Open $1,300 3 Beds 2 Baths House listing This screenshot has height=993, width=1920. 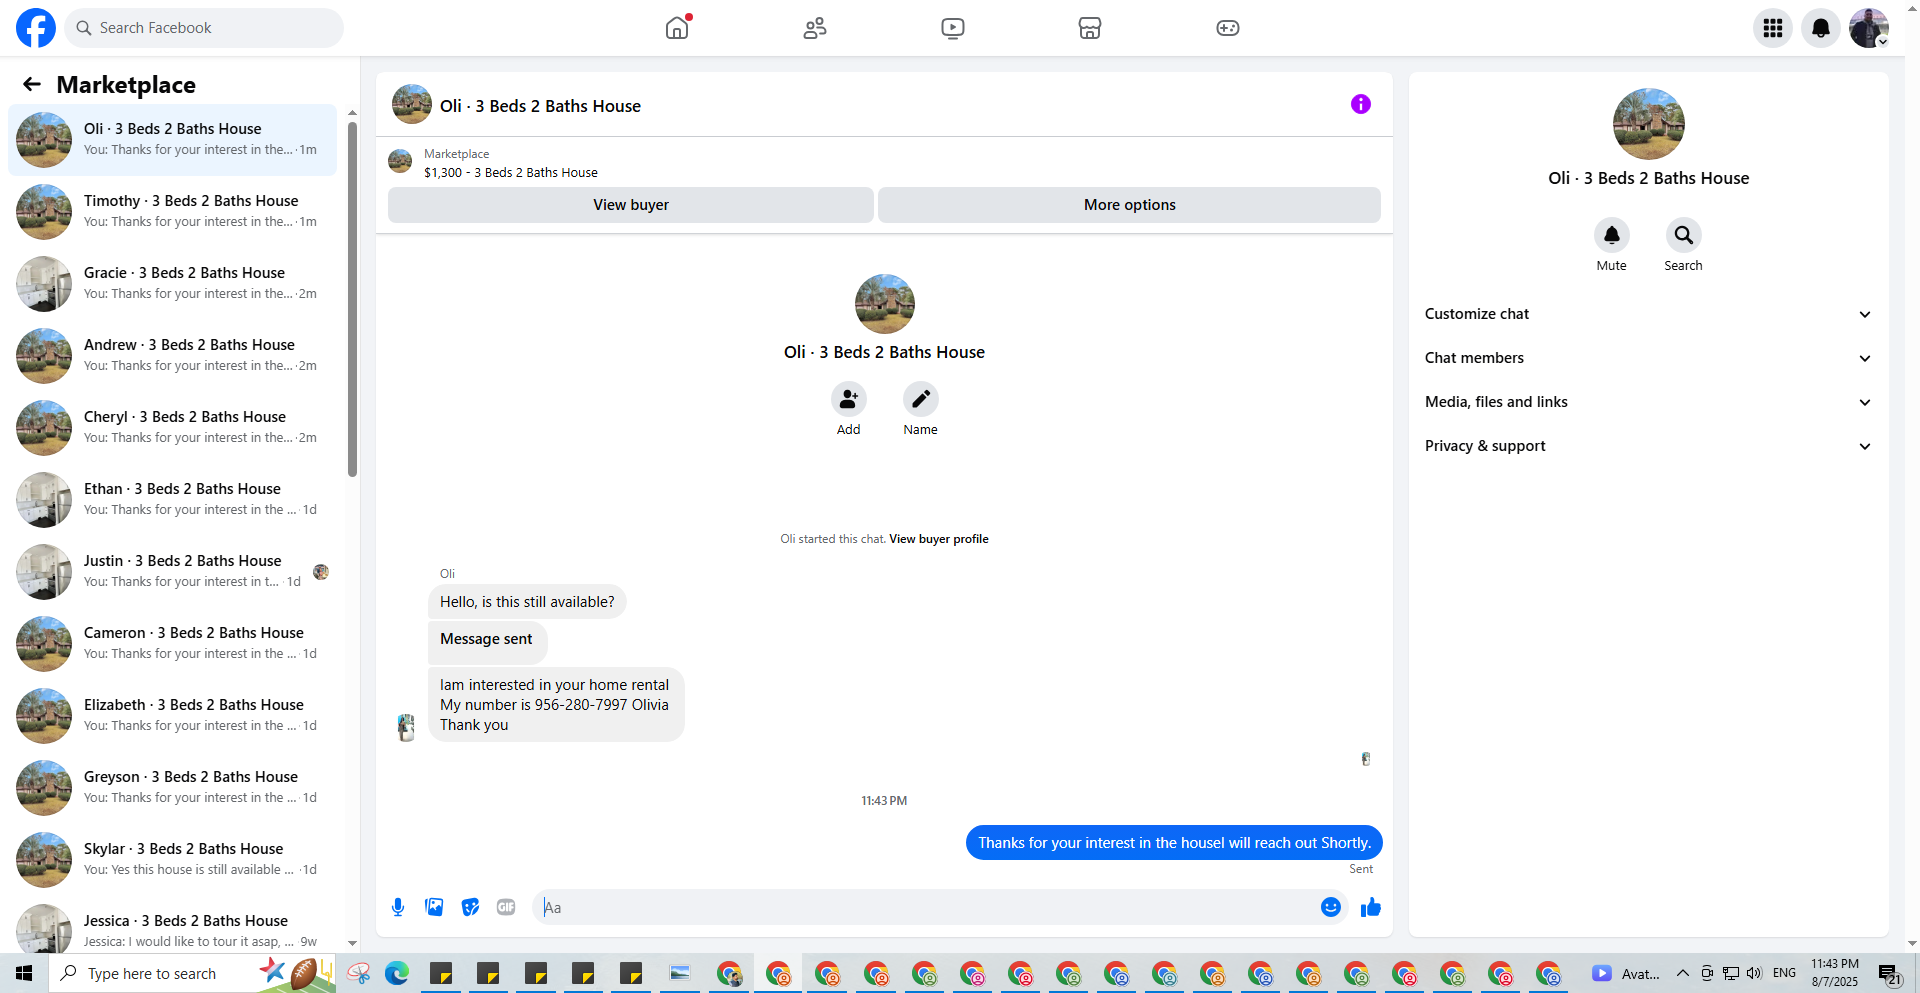511,173
